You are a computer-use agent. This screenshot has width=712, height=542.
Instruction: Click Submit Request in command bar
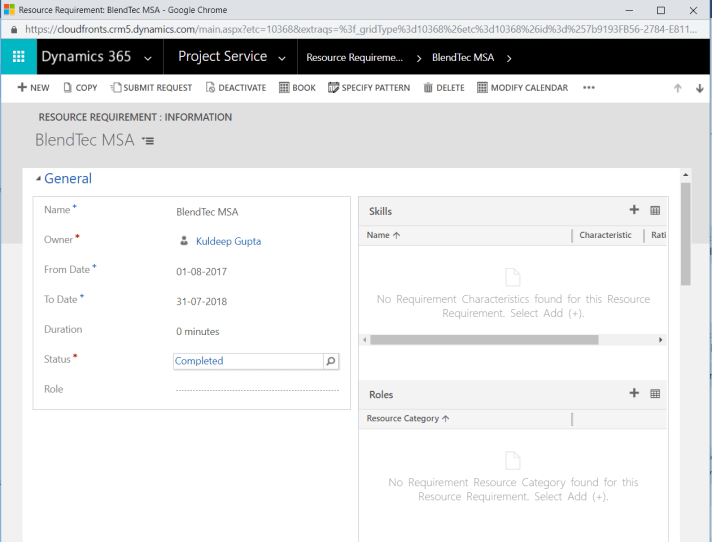tap(150, 88)
